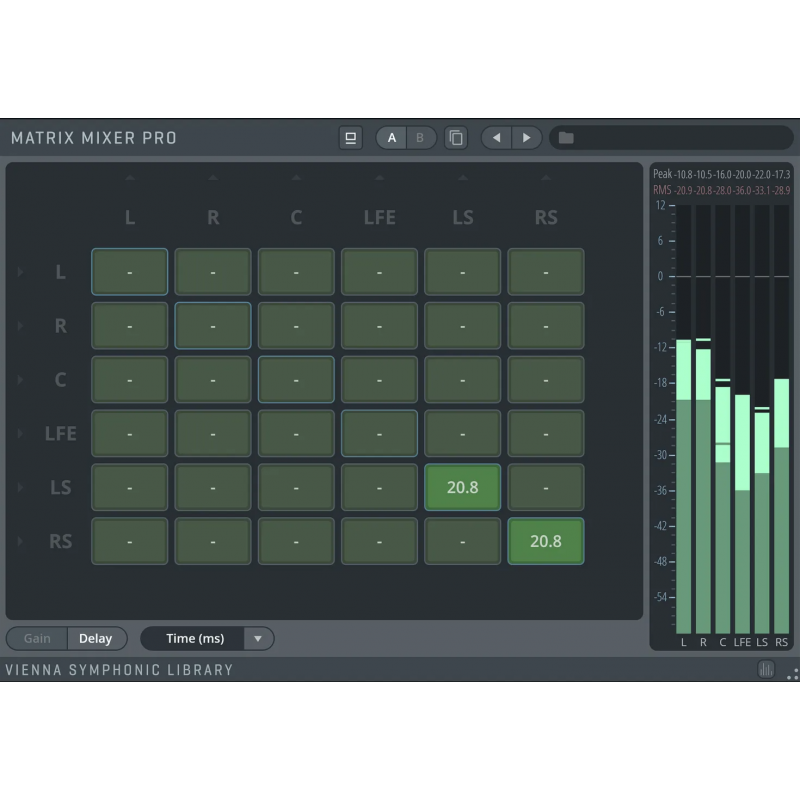Switch matrix view to Gain mode

click(x=37, y=638)
